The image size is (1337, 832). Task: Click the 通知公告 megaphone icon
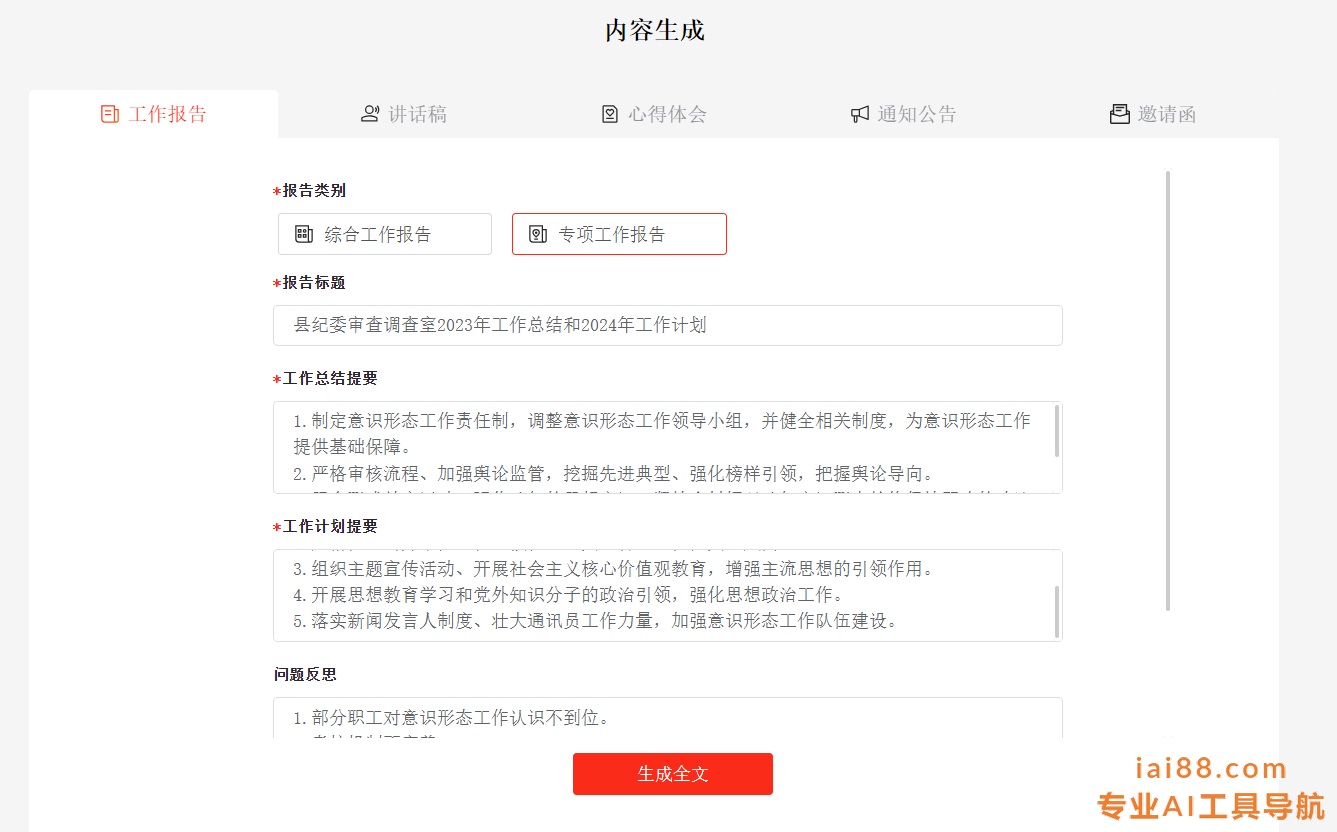[x=860, y=114]
